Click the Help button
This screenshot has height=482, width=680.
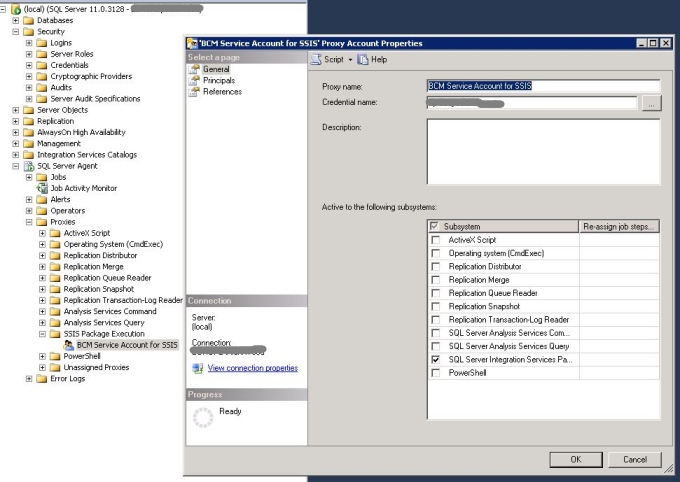[372, 59]
